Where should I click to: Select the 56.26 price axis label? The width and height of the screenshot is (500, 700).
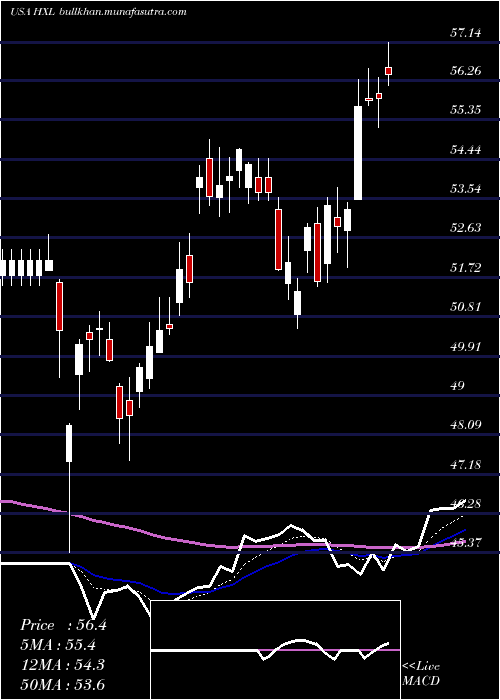[466, 71]
